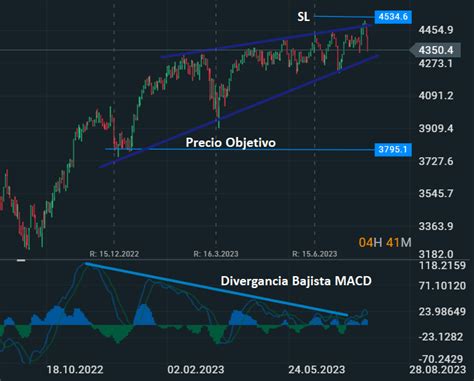Click the 4454.9 price axis value

point(436,30)
